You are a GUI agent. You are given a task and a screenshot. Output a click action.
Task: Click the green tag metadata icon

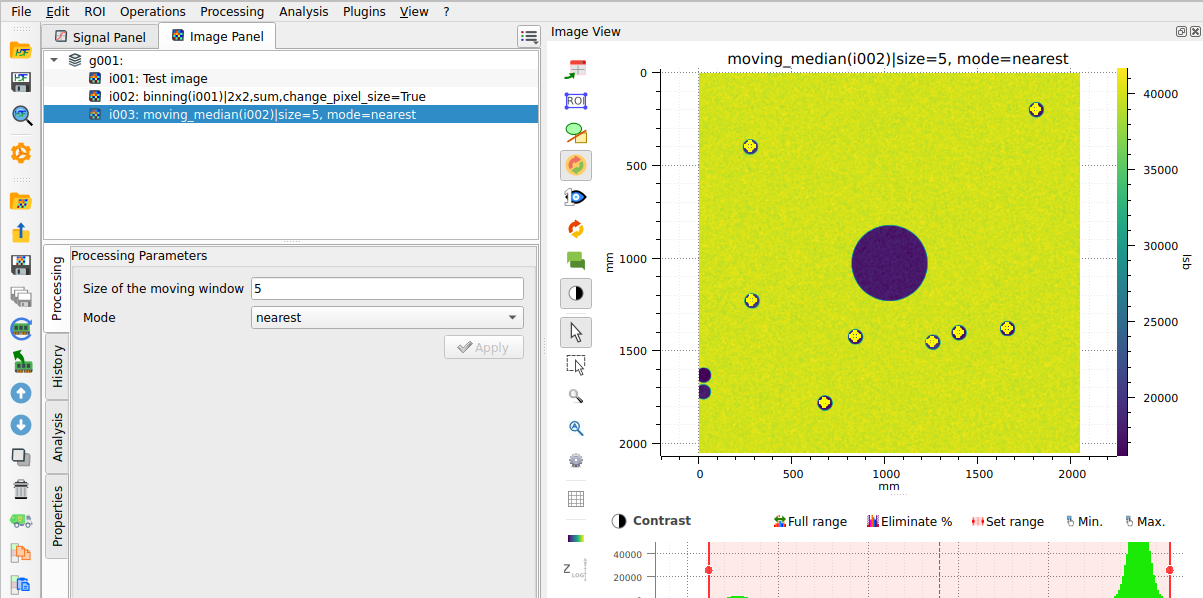pyautogui.click(x=21, y=521)
